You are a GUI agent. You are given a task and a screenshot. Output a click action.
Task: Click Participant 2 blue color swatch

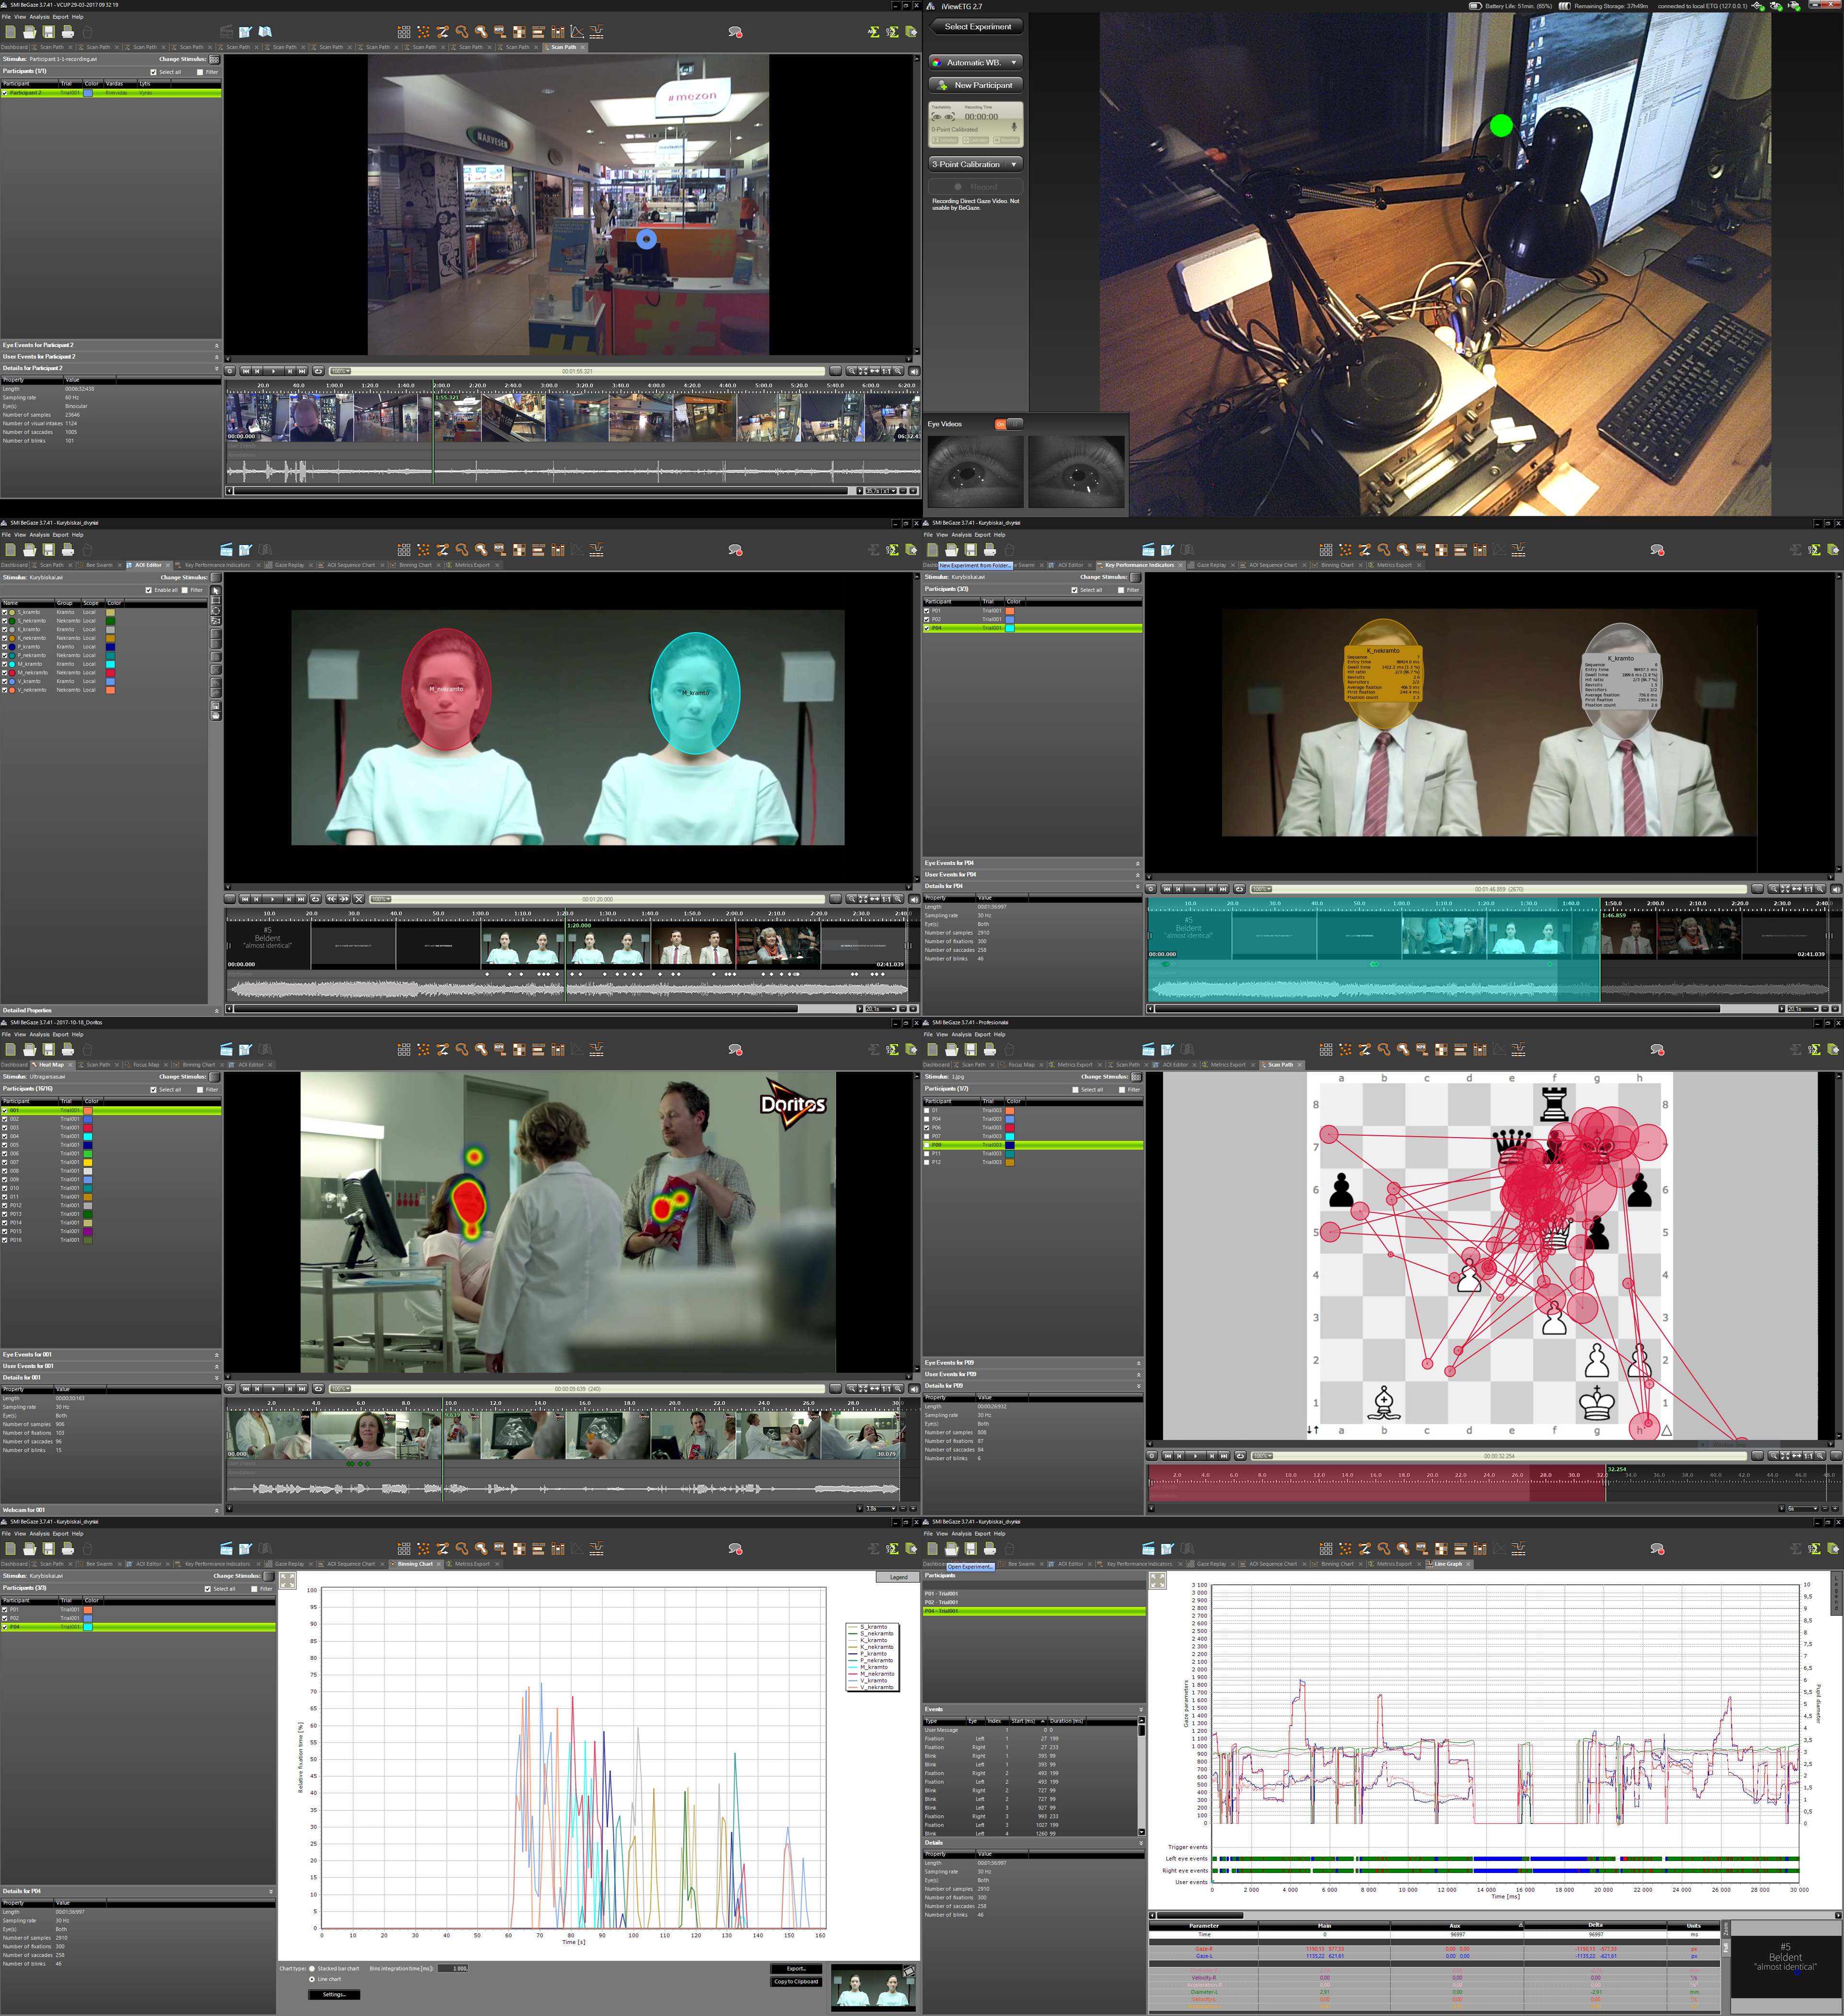coord(88,93)
